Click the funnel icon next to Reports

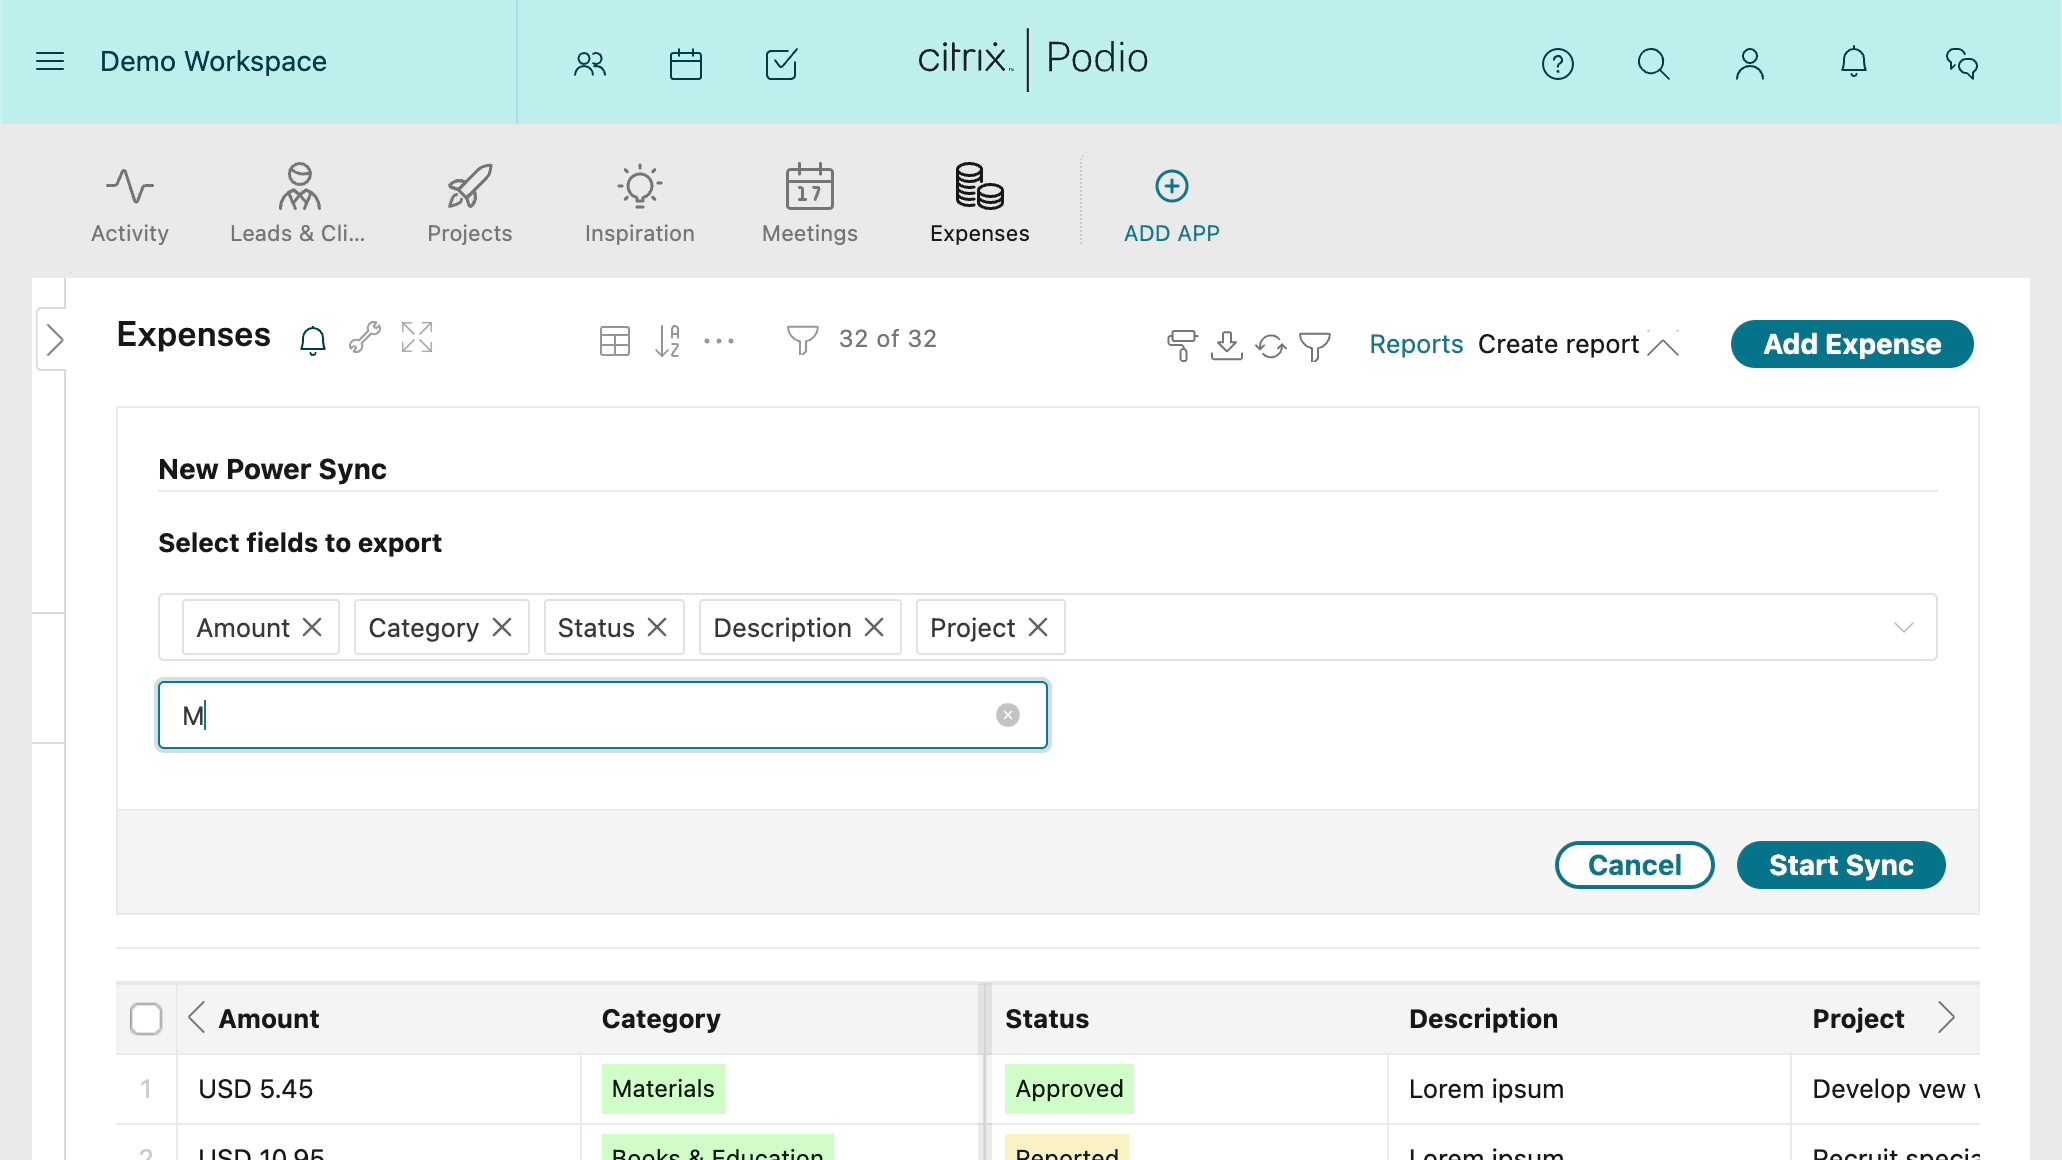tap(1315, 346)
